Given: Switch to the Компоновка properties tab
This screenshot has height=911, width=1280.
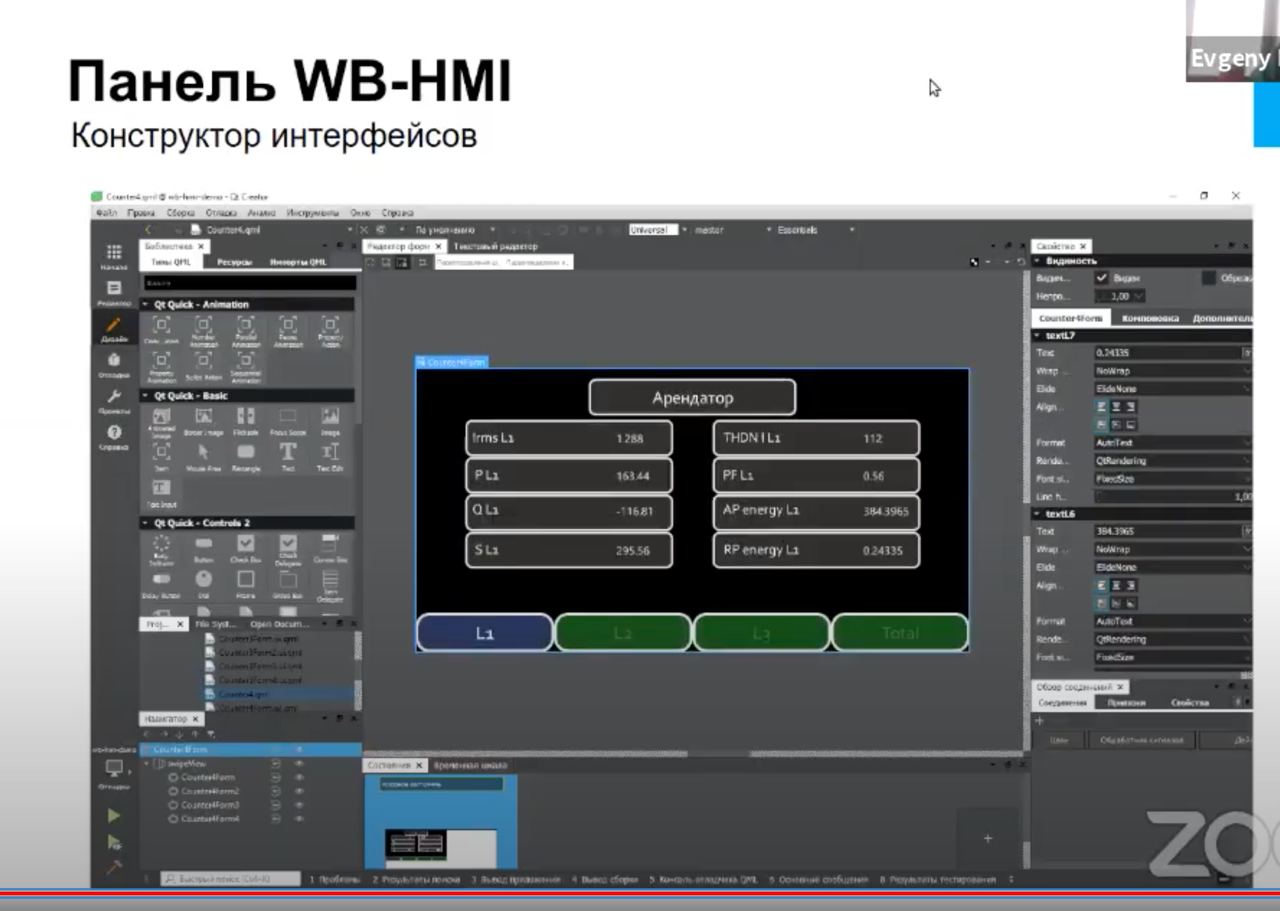Looking at the screenshot, I should click(x=1150, y=318).
